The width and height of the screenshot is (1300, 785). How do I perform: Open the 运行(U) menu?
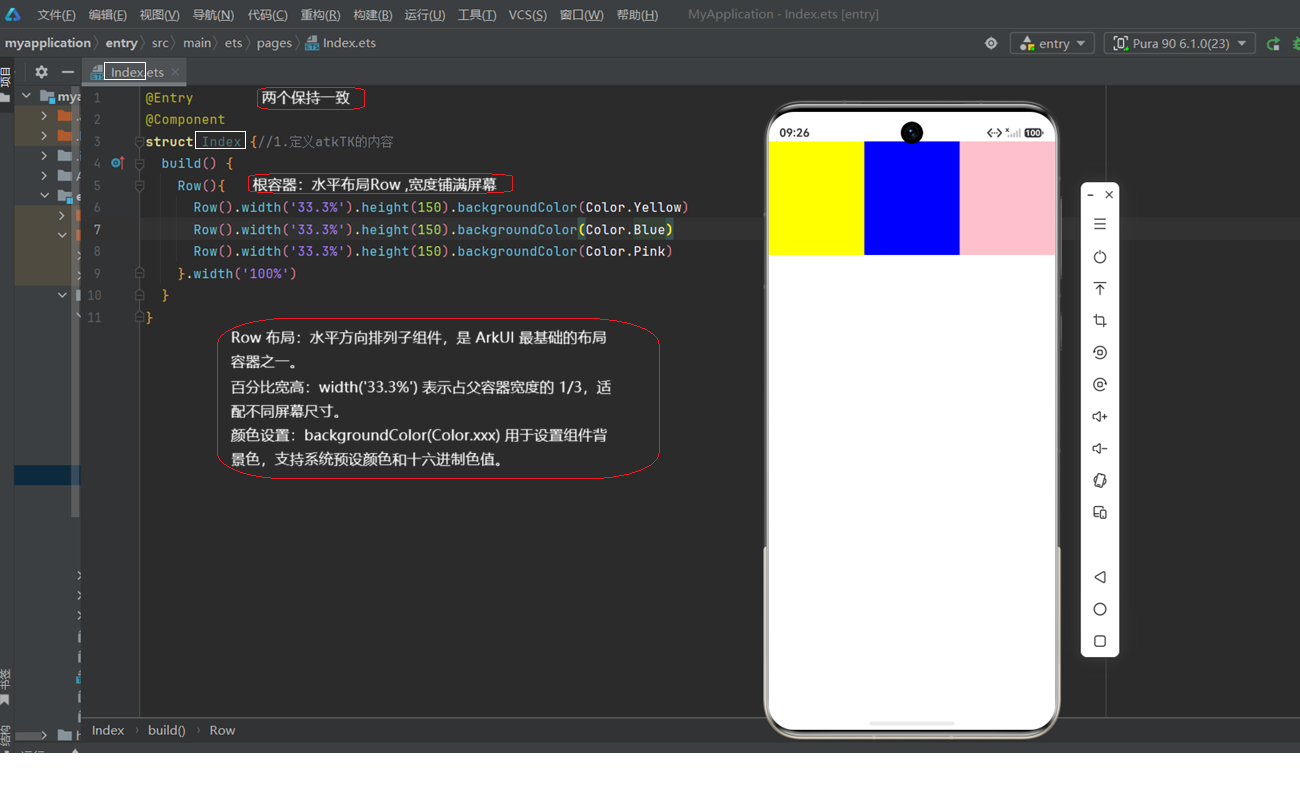425,15
